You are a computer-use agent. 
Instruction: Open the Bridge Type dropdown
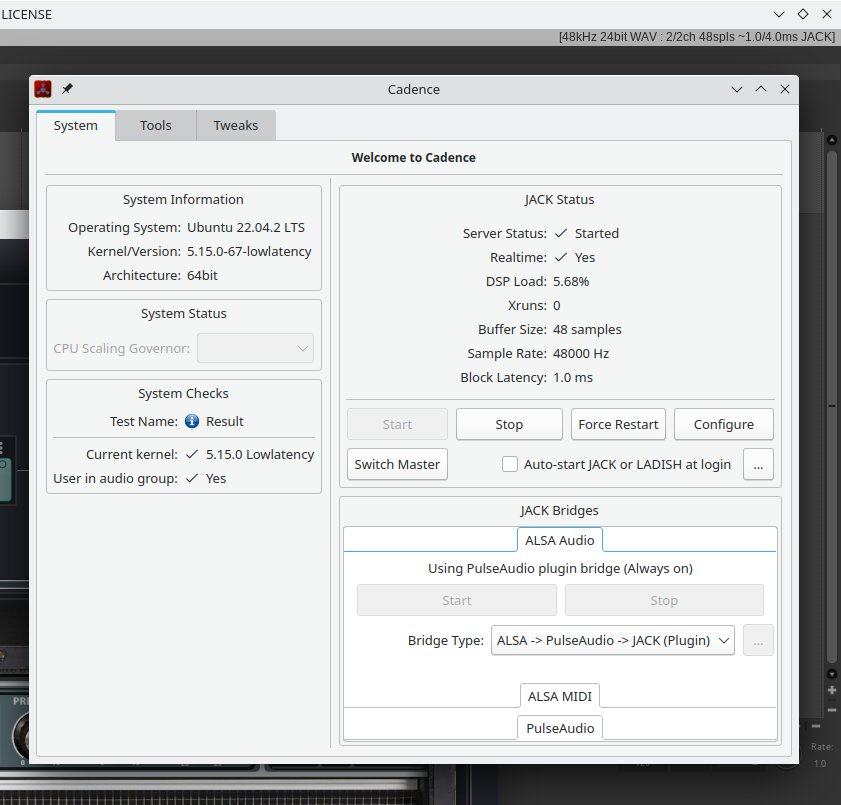[x=612, y=640]
